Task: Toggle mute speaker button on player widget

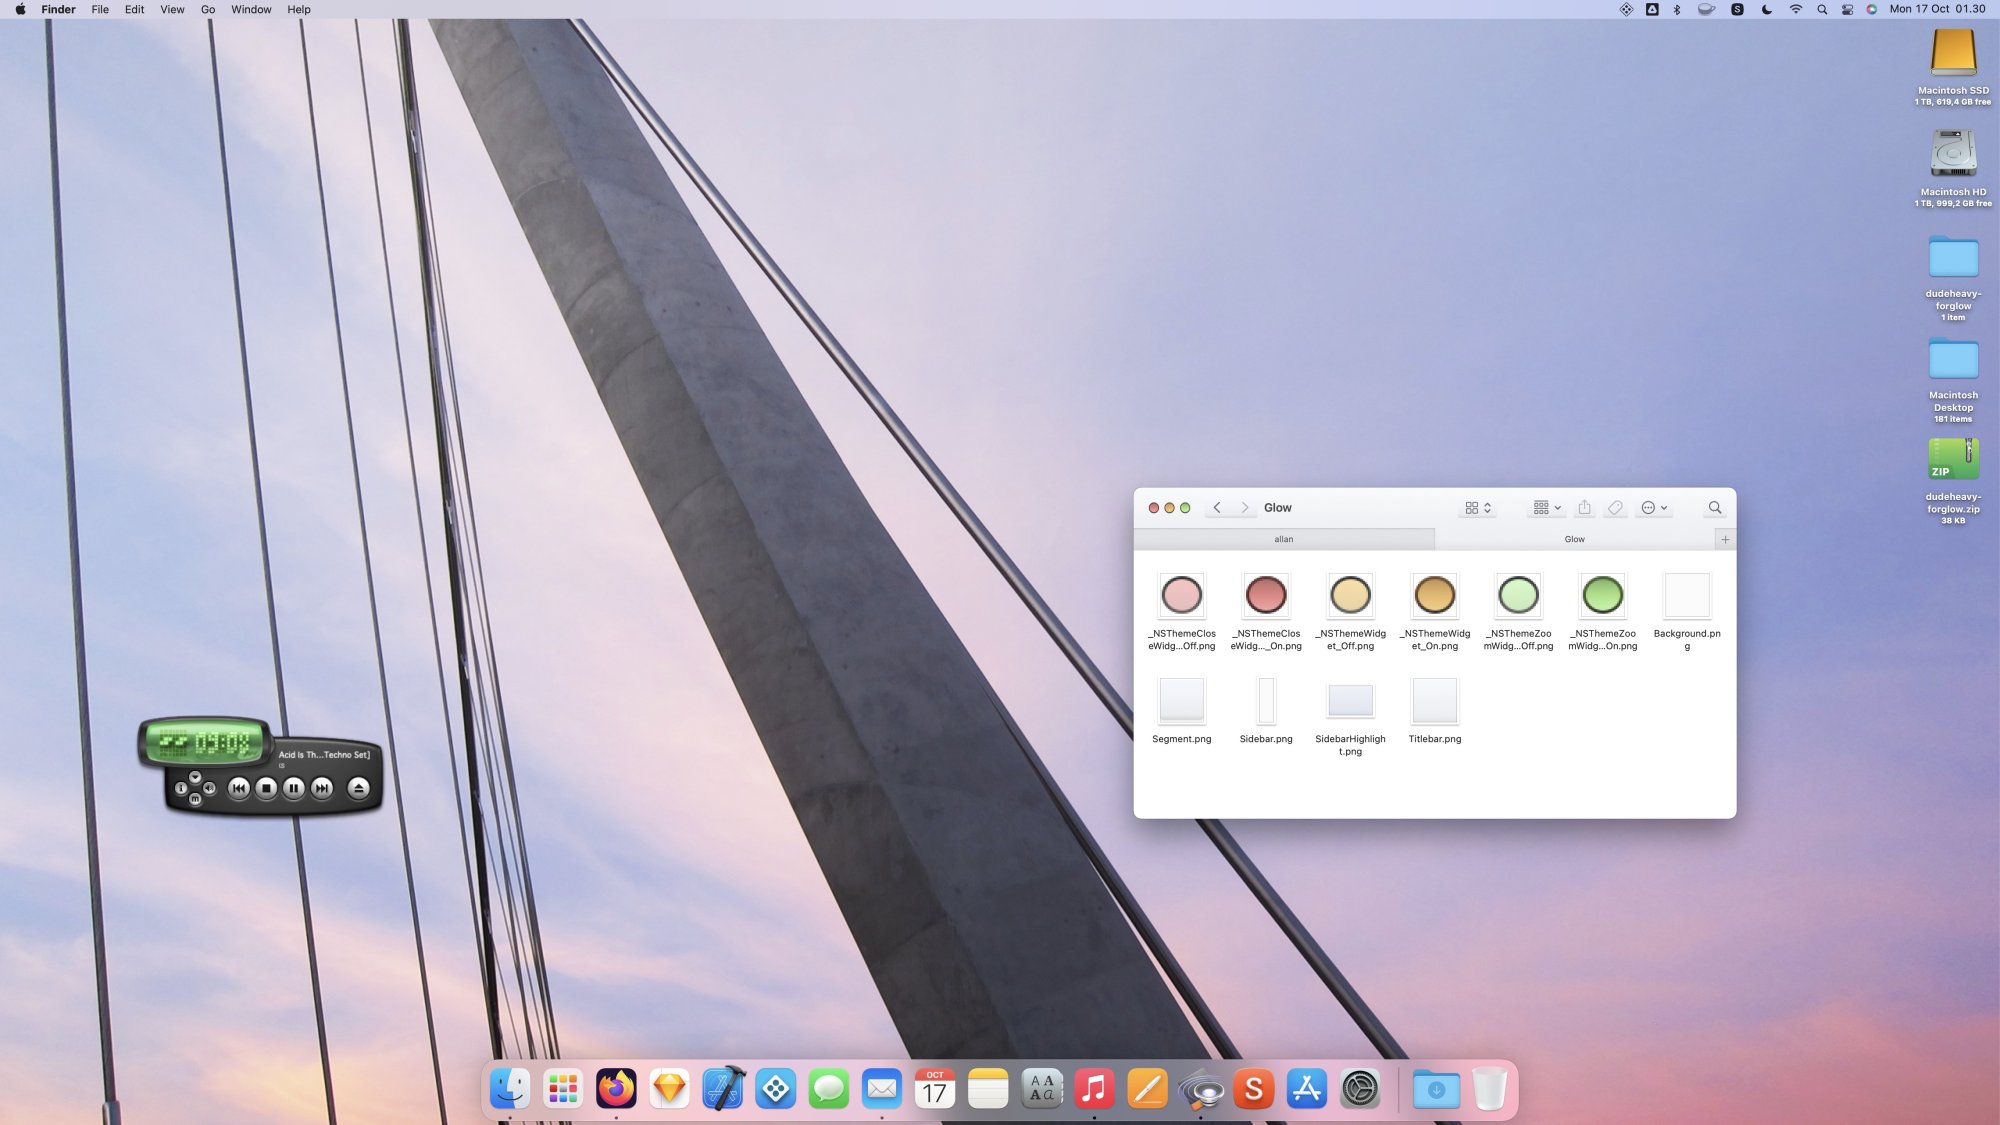Action: (209, 788)
